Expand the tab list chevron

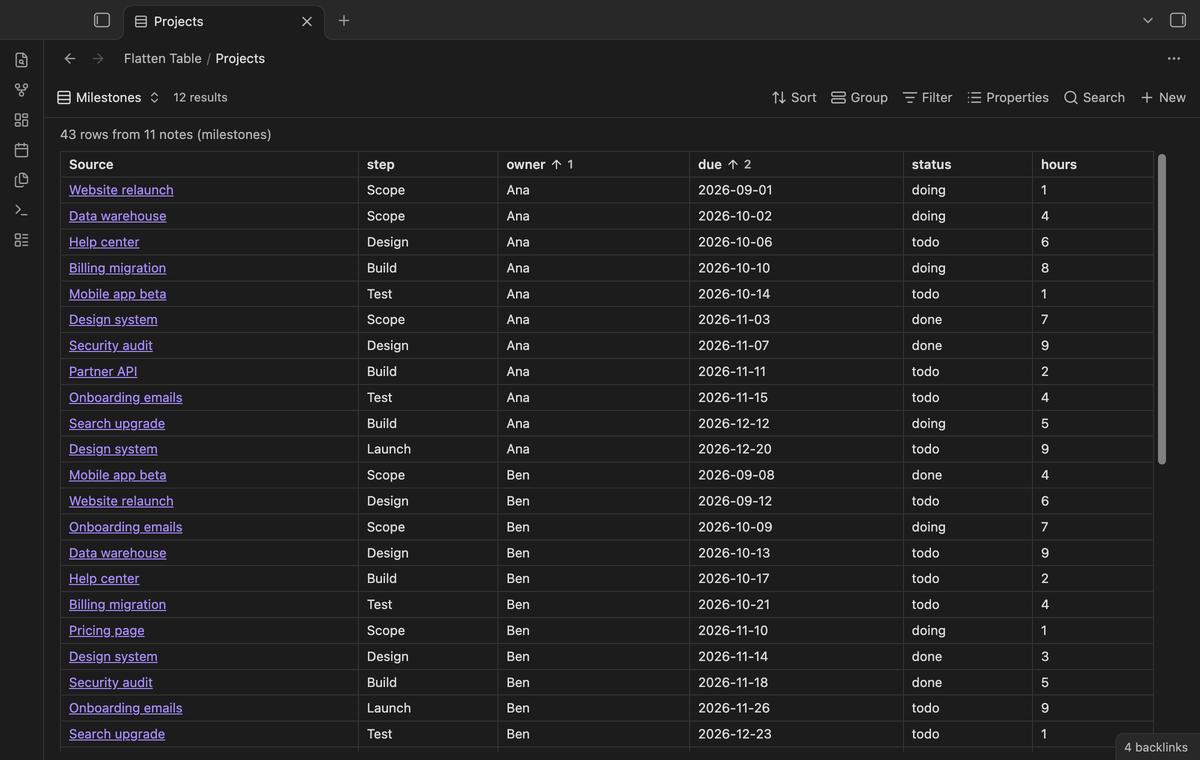coord(1148,20)
